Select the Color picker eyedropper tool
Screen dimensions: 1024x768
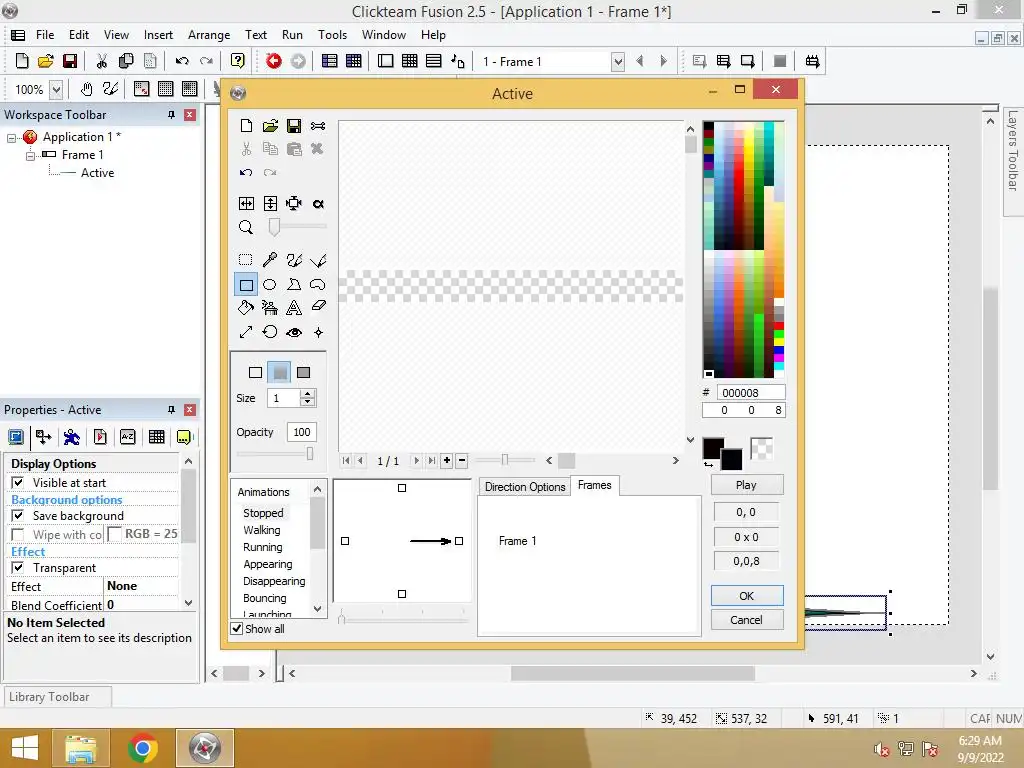tap(270, 260)
